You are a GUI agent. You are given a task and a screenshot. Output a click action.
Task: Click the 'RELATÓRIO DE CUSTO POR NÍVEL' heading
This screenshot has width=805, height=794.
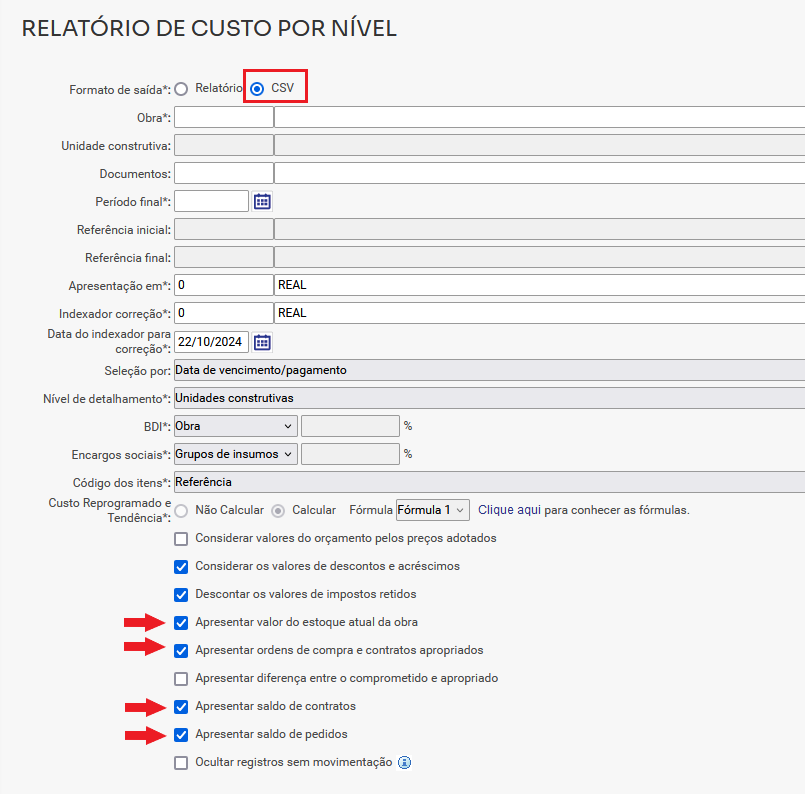click(209, 28)
